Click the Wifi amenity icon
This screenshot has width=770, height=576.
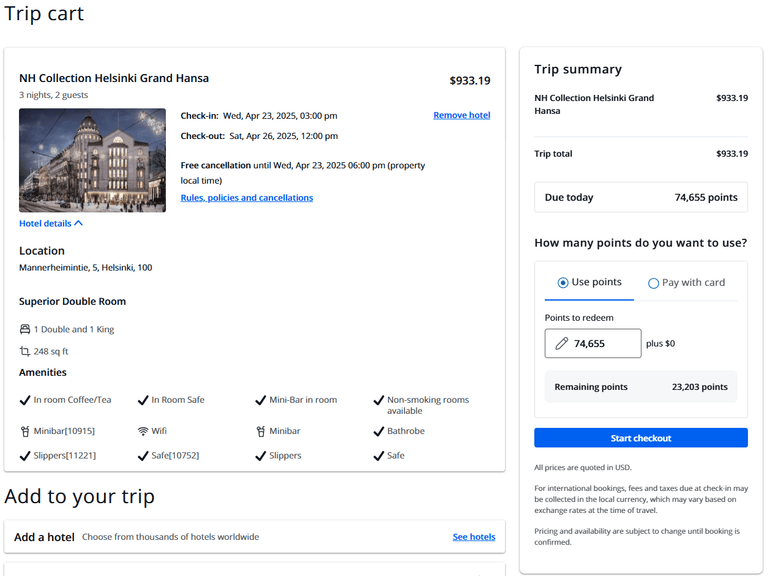click(143, 431)
